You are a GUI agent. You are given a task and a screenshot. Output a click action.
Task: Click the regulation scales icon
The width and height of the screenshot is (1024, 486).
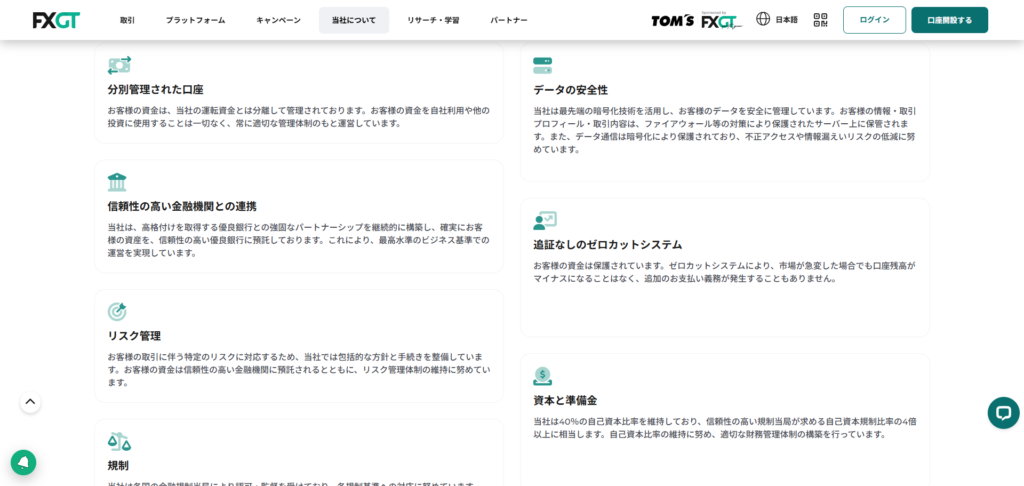coord(119,442)
